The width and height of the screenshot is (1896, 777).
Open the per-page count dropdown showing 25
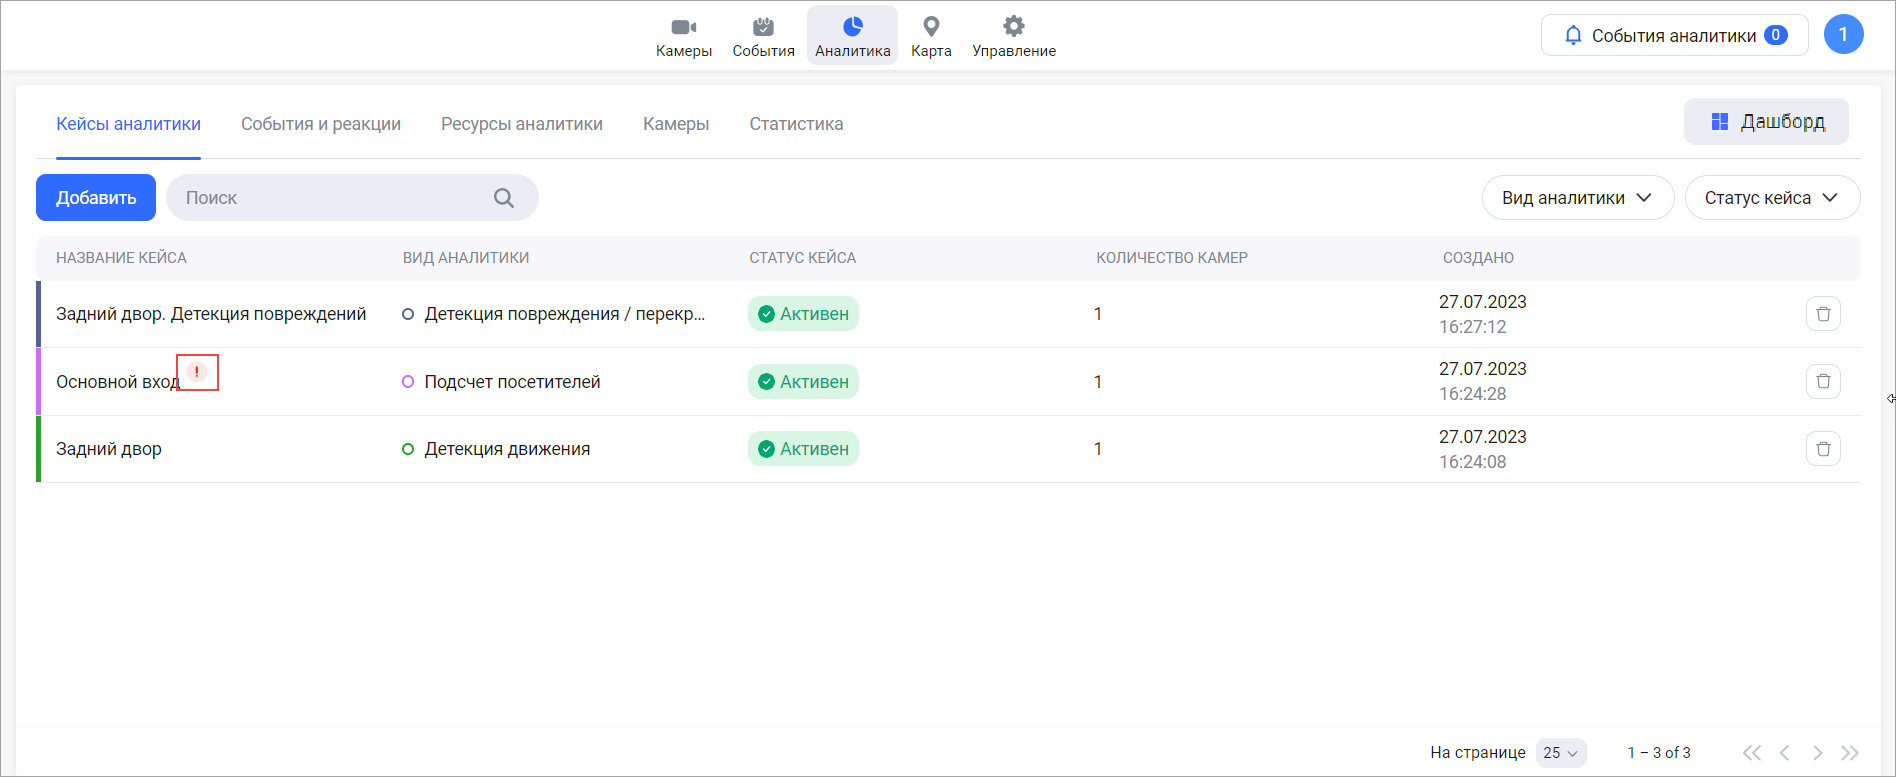pos(1560,753)
